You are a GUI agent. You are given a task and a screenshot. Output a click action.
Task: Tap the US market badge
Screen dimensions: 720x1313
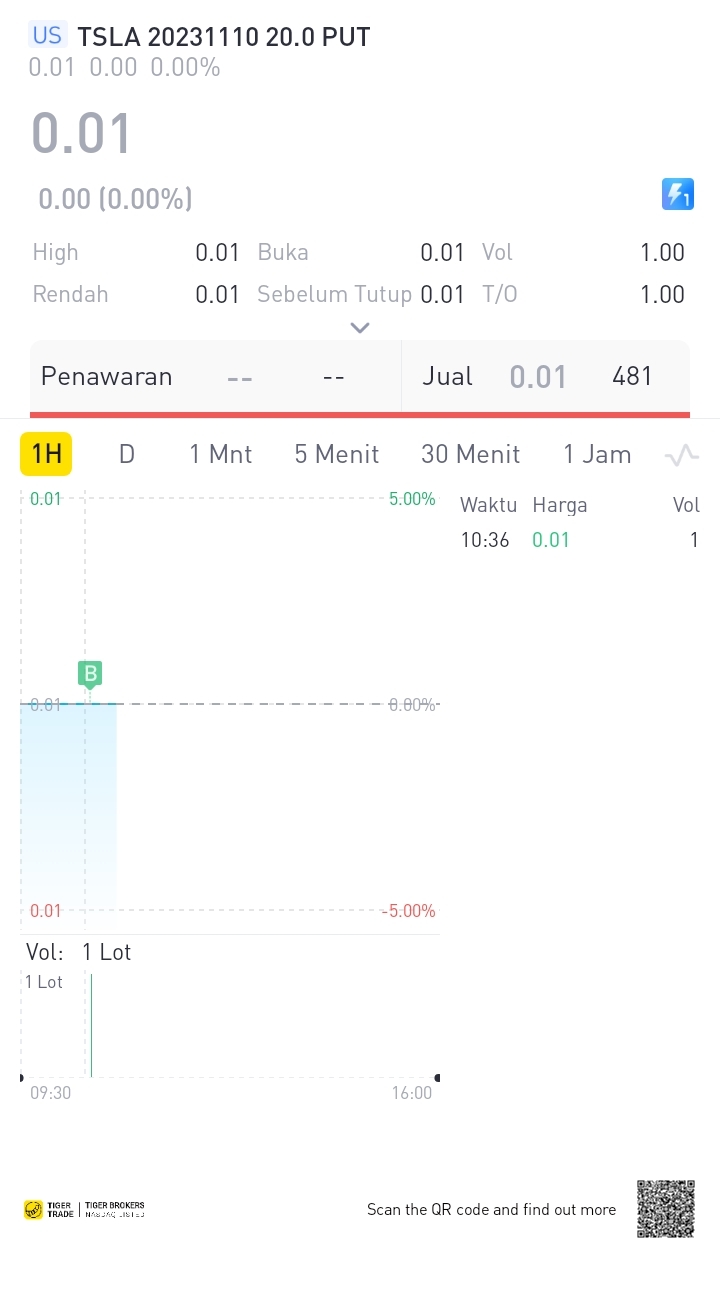[47, 36]
